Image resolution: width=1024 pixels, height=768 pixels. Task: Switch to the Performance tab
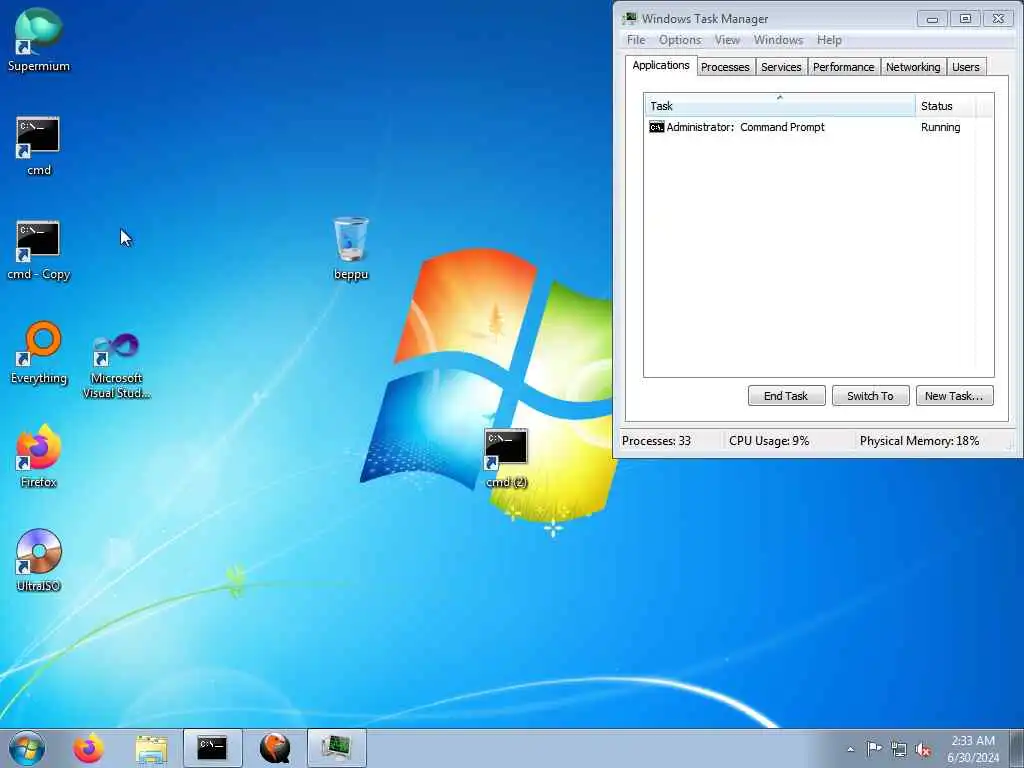pos(843,67)
